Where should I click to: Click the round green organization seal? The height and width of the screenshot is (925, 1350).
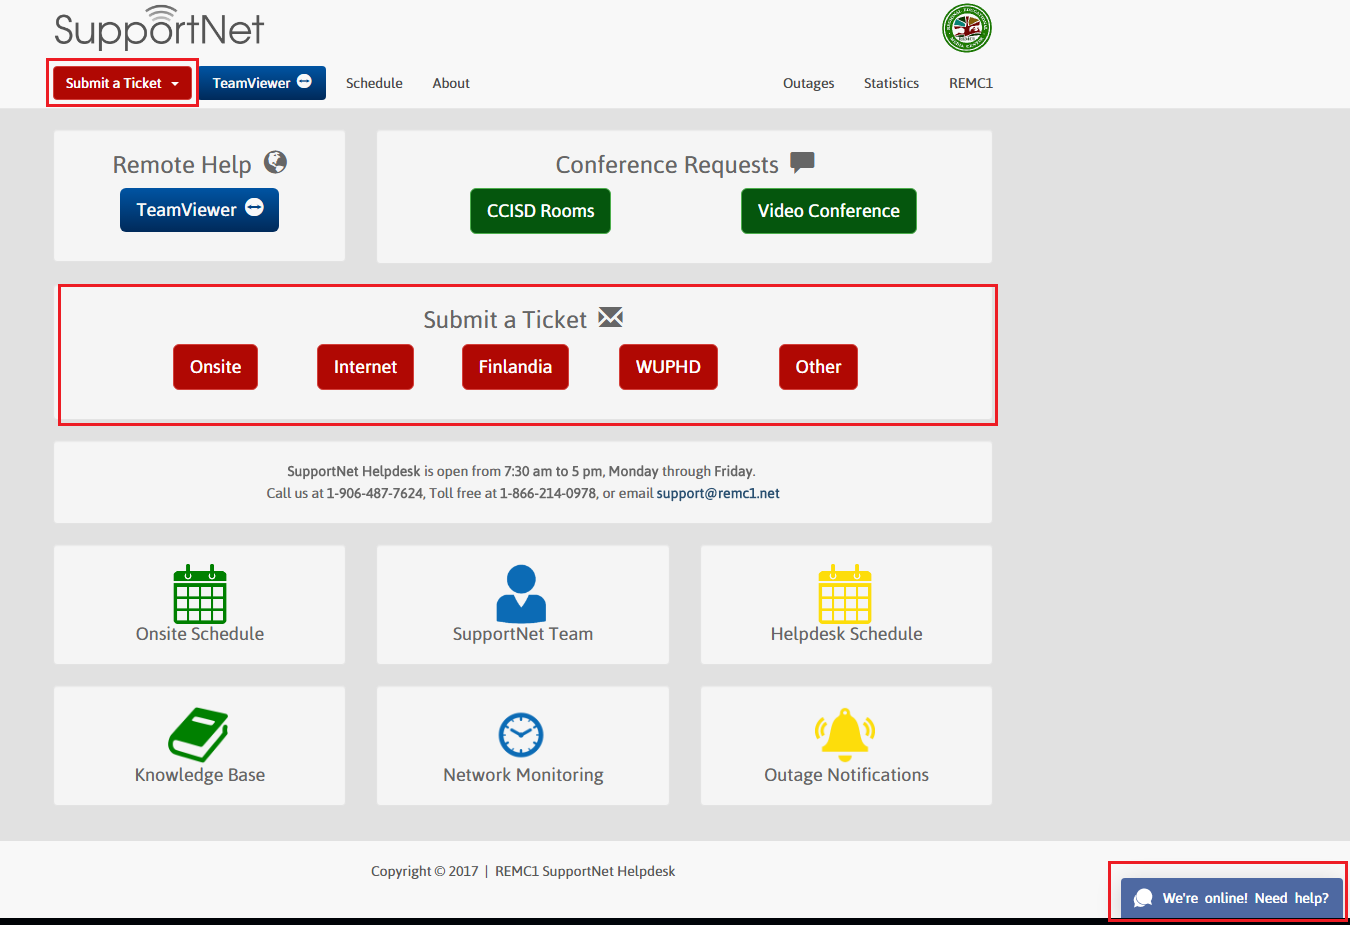[x=967, y=28]
